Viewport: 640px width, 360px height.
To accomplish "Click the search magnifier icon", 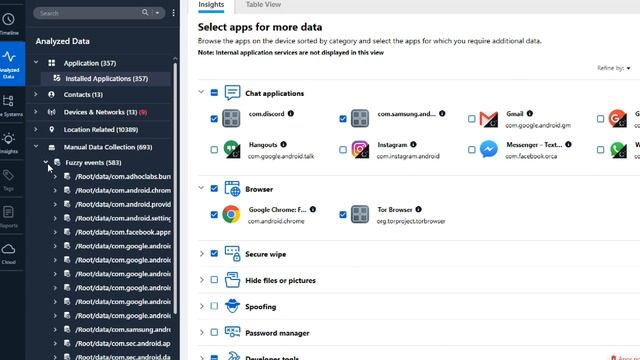I will 145,13.
